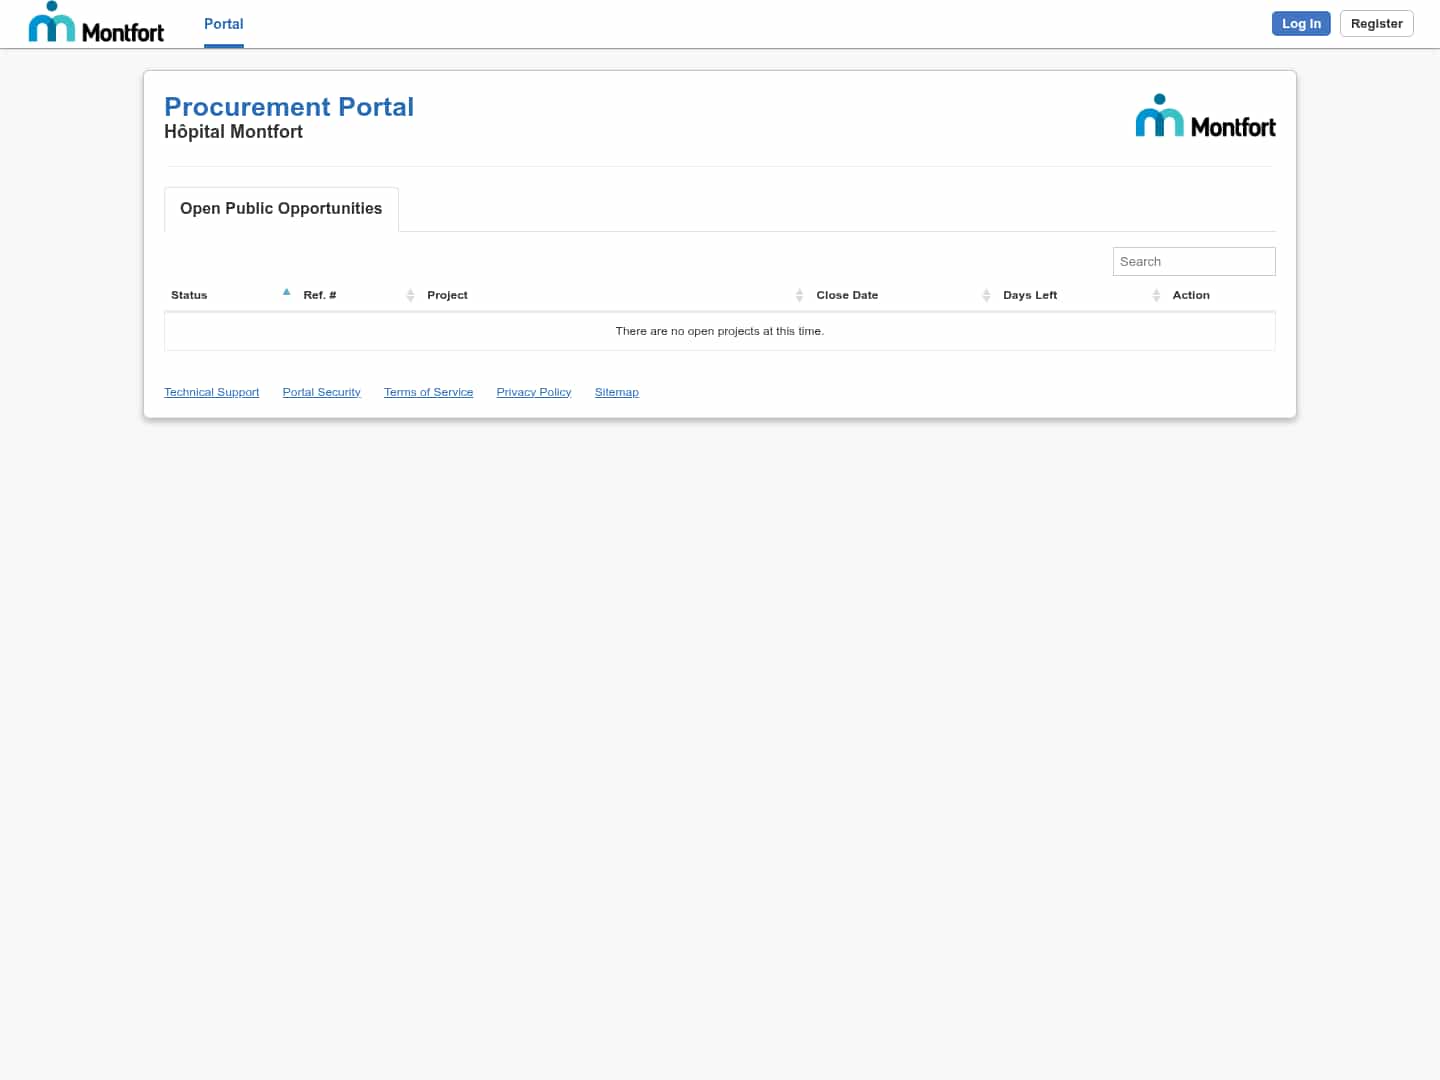Click the Register button
1440x1080 pixels.
pyautogui.click(x=1376, y=23)
